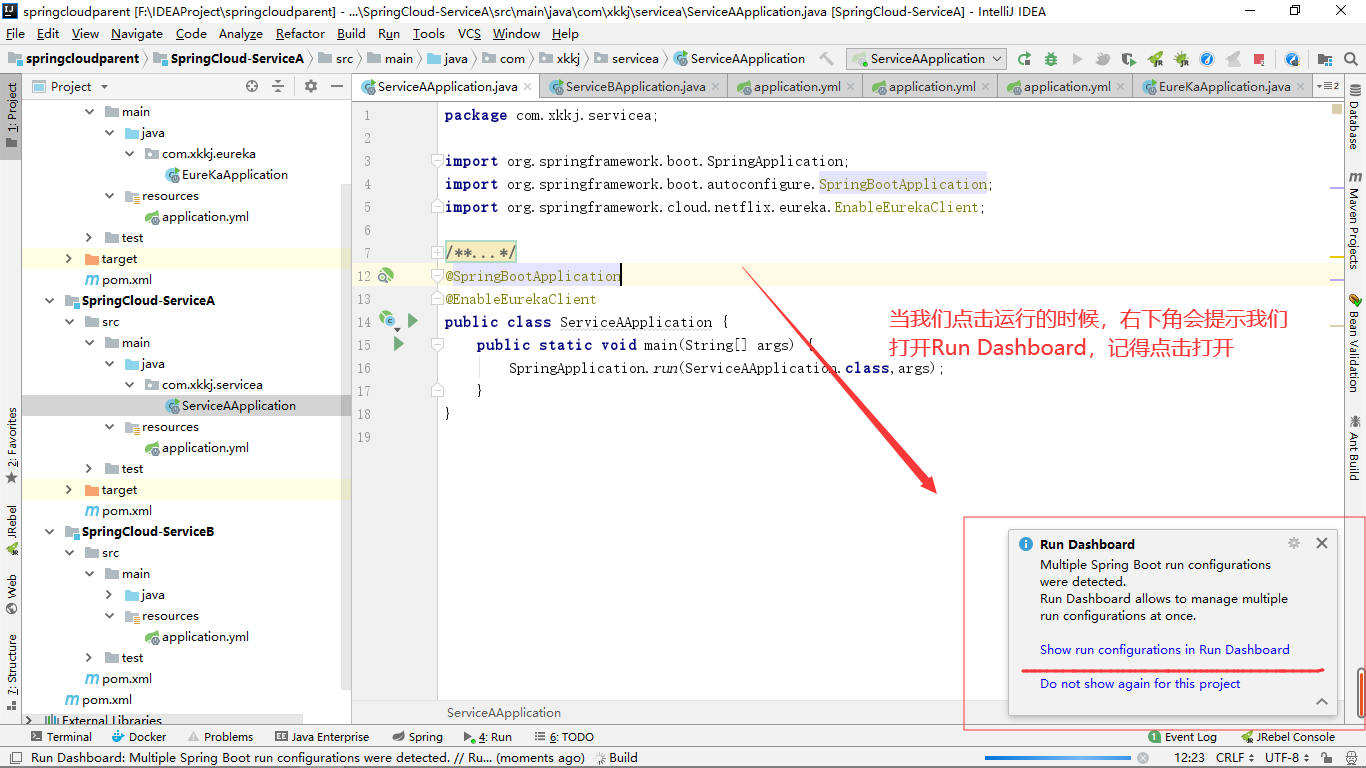Open Project panel gear settings
1366x768 pixels.
pos(311,86)
